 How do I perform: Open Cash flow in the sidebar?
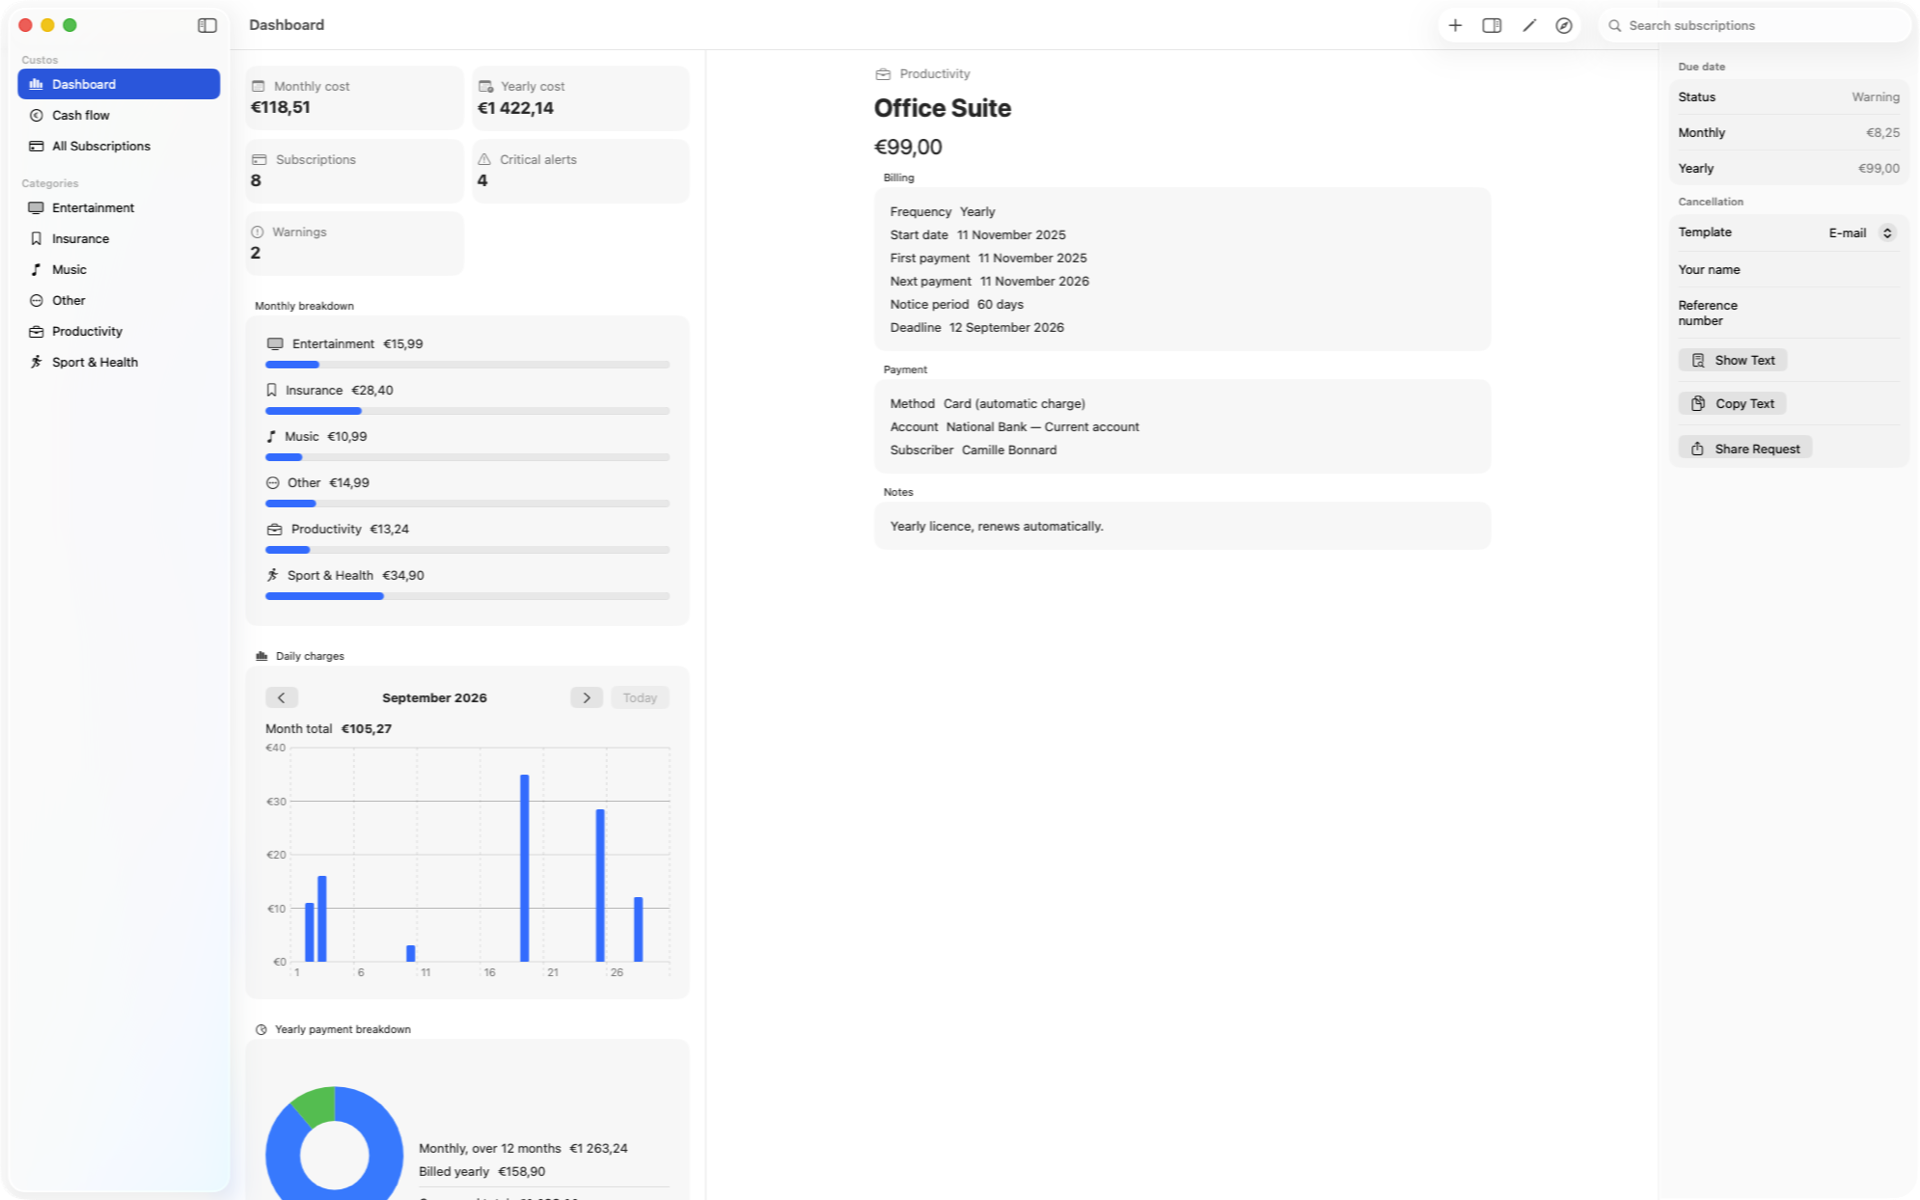pos(119,115)
